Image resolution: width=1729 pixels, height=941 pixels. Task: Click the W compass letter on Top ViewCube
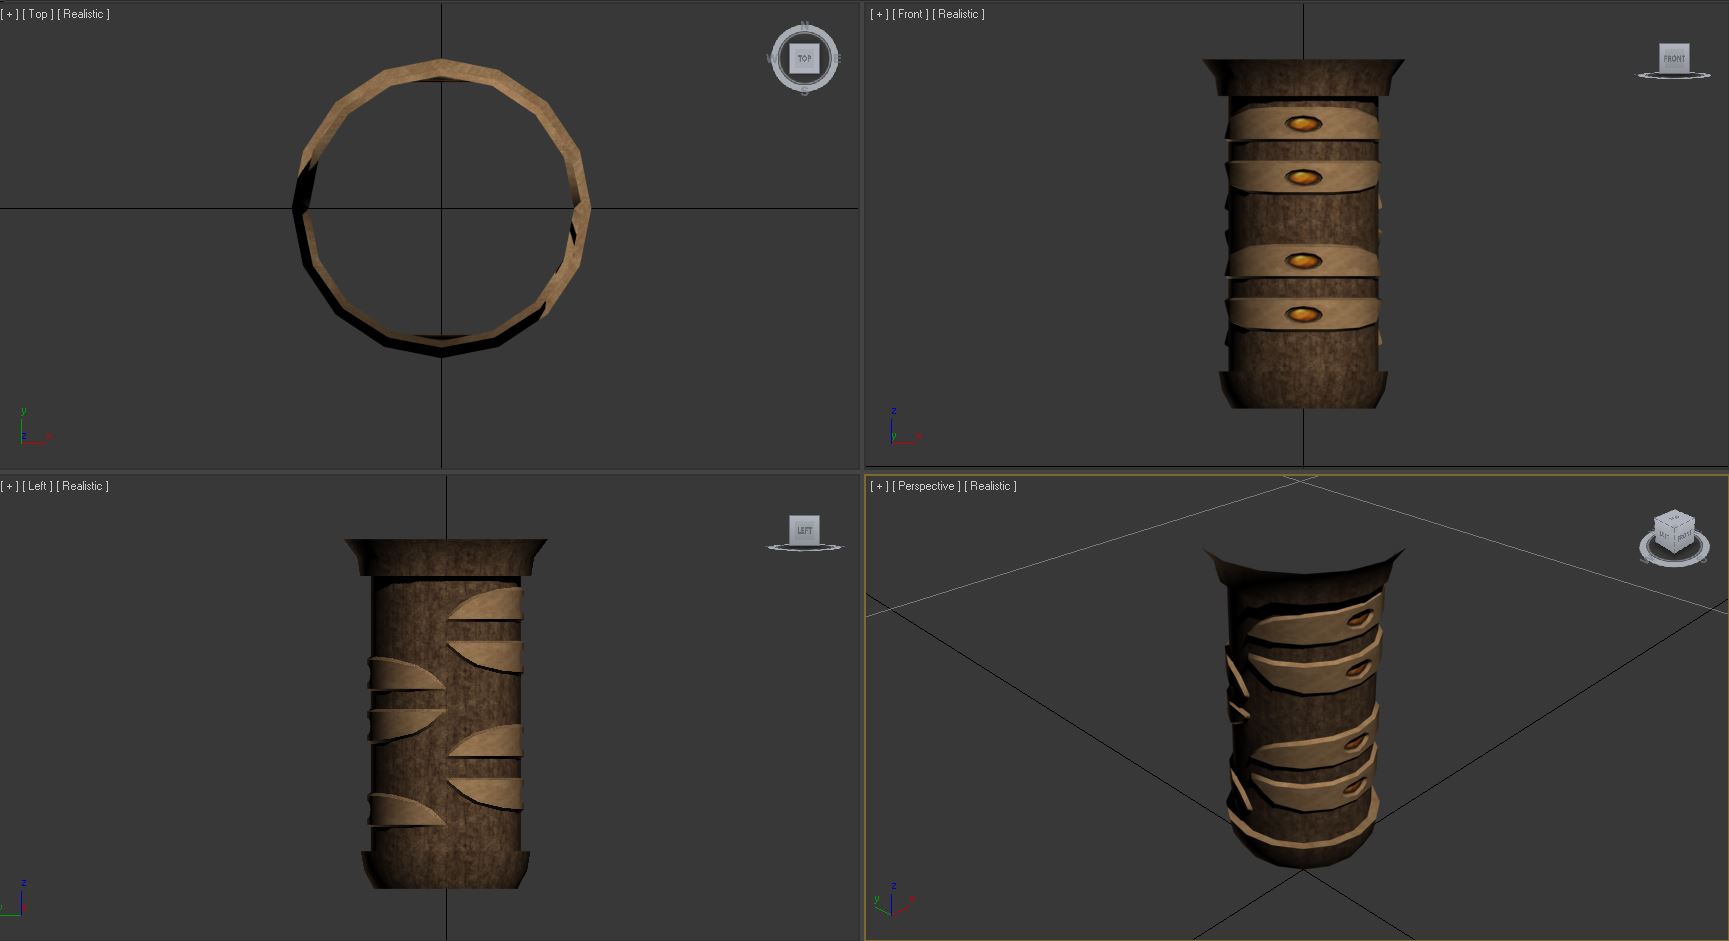772,58
